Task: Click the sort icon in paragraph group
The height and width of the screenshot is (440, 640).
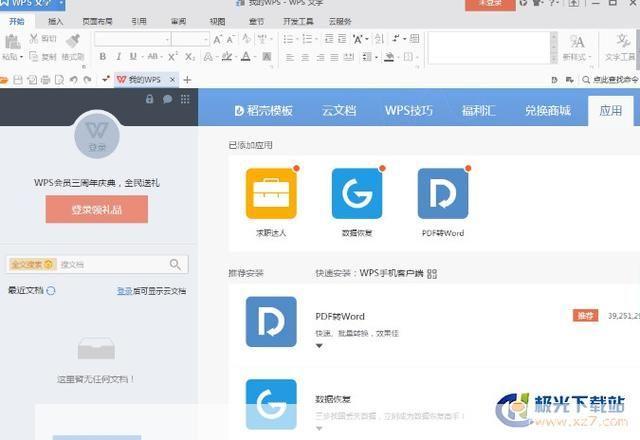Action: 379,39
